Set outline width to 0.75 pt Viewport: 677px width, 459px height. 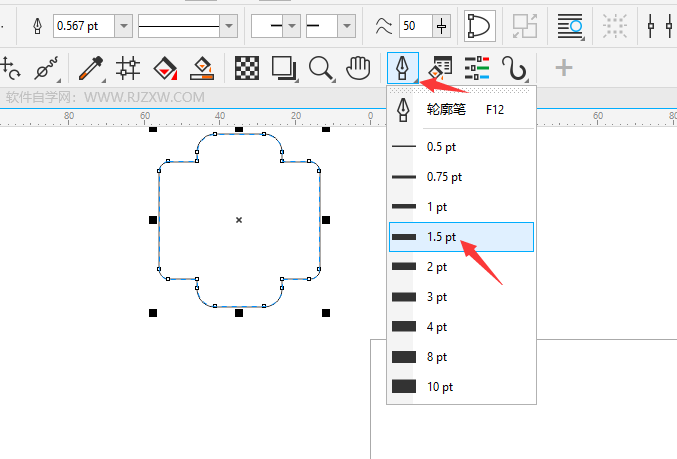(x=461, y=177)
